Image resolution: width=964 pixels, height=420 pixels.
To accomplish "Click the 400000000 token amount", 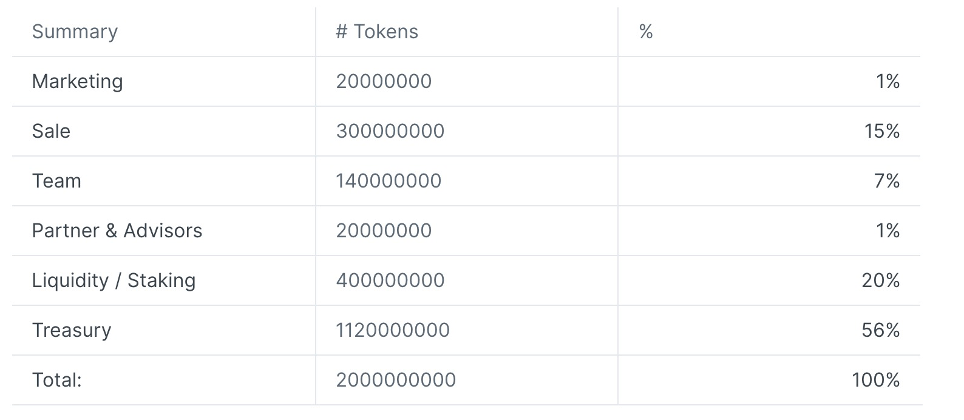I will [x=390, y=280].
